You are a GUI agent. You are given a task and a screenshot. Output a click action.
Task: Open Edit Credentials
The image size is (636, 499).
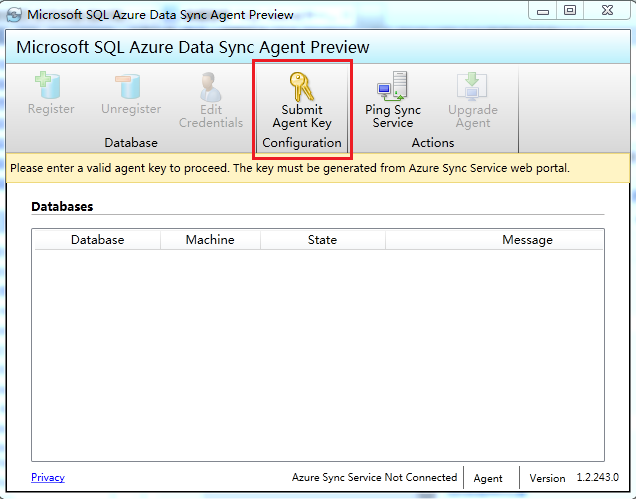(211, 100)
